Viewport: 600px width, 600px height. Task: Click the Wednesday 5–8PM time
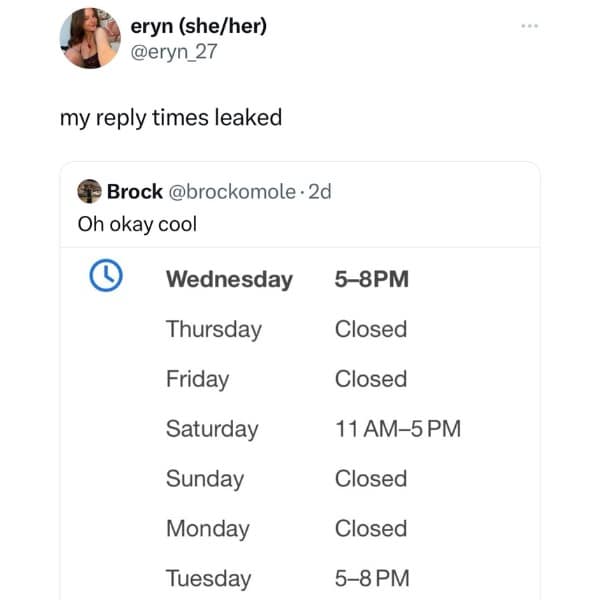(372, 279)
